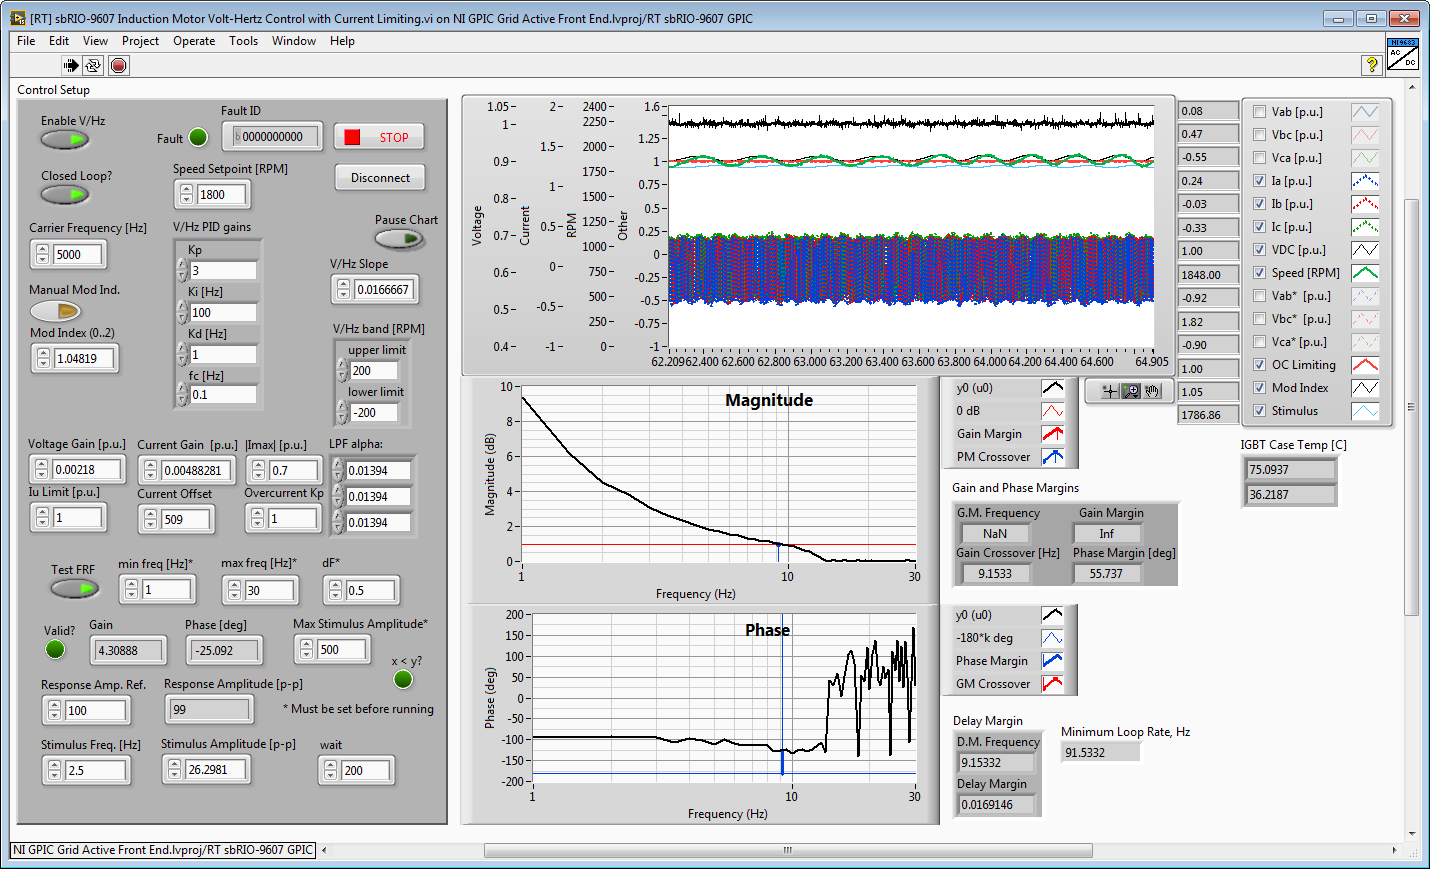This screenshot has width=1430, height=869.
Task: Open the Tools menu
Action: click(x=243, y=41)
